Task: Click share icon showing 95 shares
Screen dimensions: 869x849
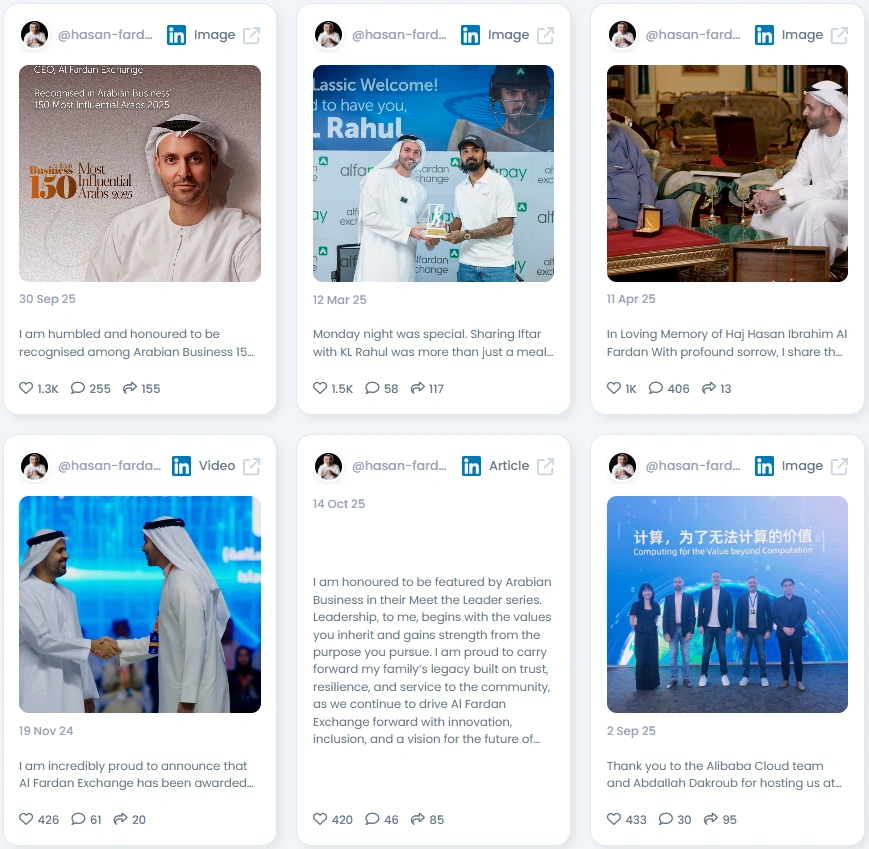Action: coord(710,819)
